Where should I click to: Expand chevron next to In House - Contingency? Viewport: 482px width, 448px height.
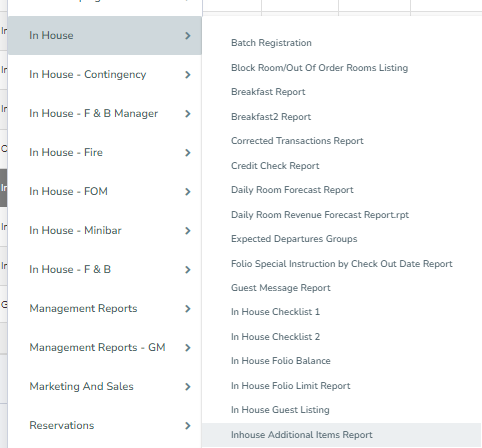[188, 75]
